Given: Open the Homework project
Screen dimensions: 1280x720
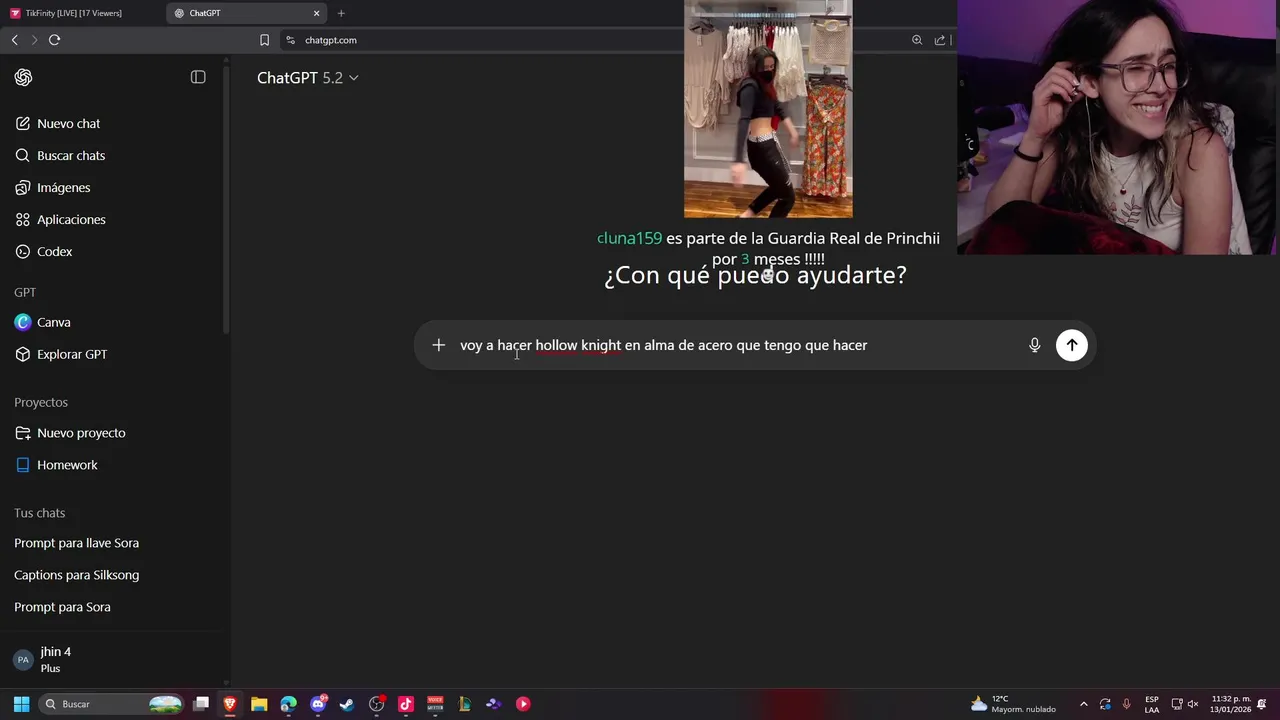Looking at the screenshot, I should (x=67, y=465).
